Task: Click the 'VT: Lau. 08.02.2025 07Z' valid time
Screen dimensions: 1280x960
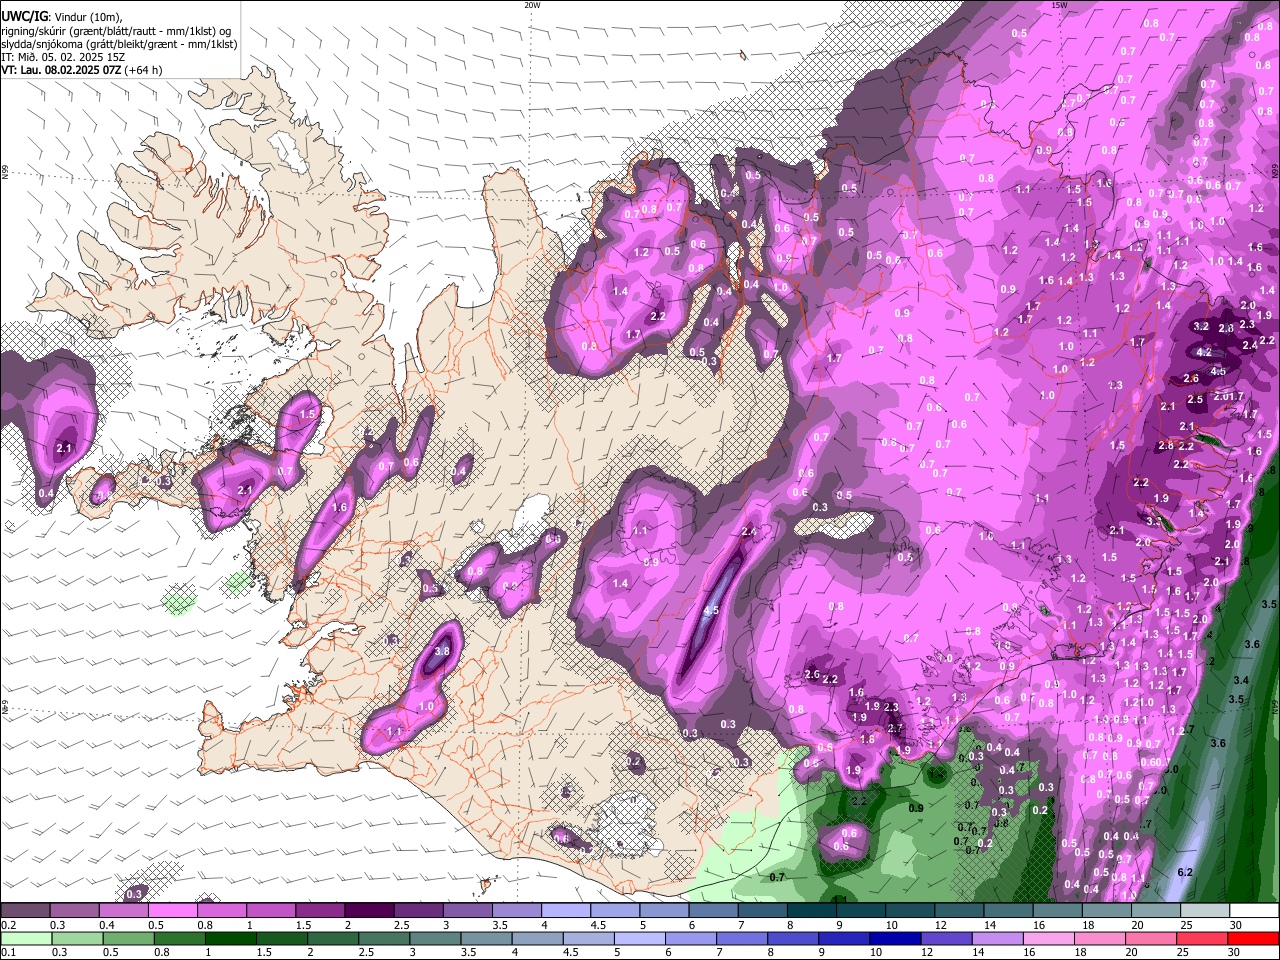Action: point(60,70)
